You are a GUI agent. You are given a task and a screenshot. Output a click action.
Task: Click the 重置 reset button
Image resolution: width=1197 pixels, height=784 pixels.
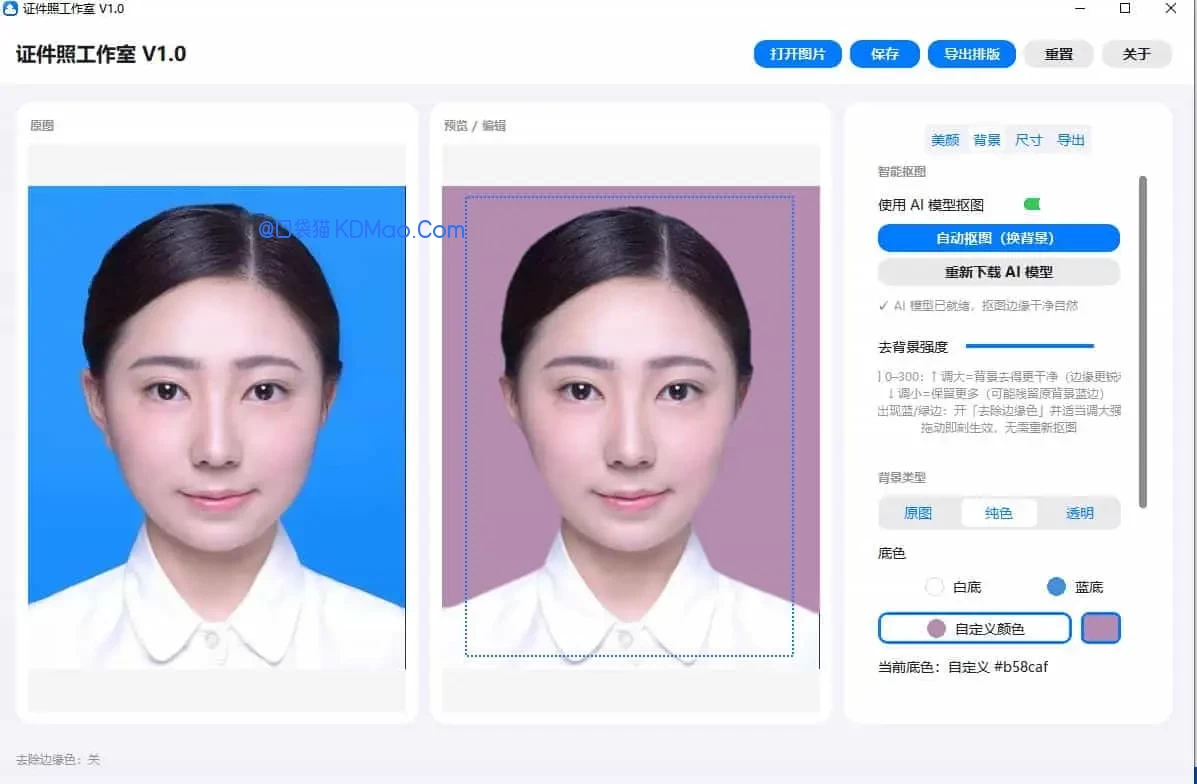(1059, 54)
